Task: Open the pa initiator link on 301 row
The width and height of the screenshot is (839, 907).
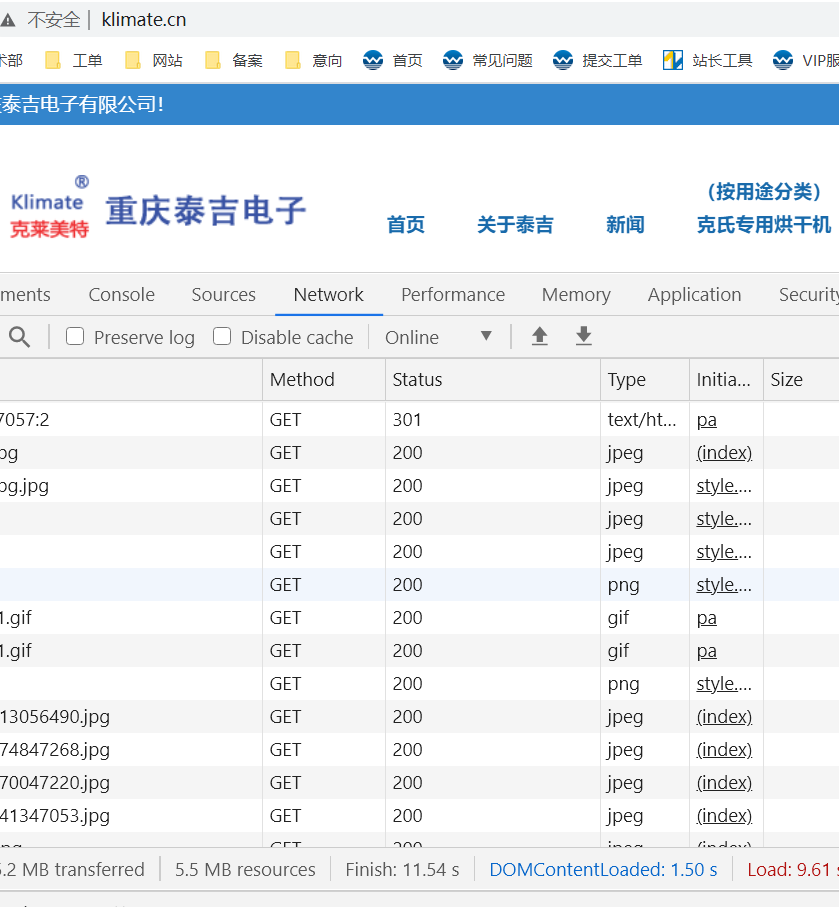Action: [706, 420]
